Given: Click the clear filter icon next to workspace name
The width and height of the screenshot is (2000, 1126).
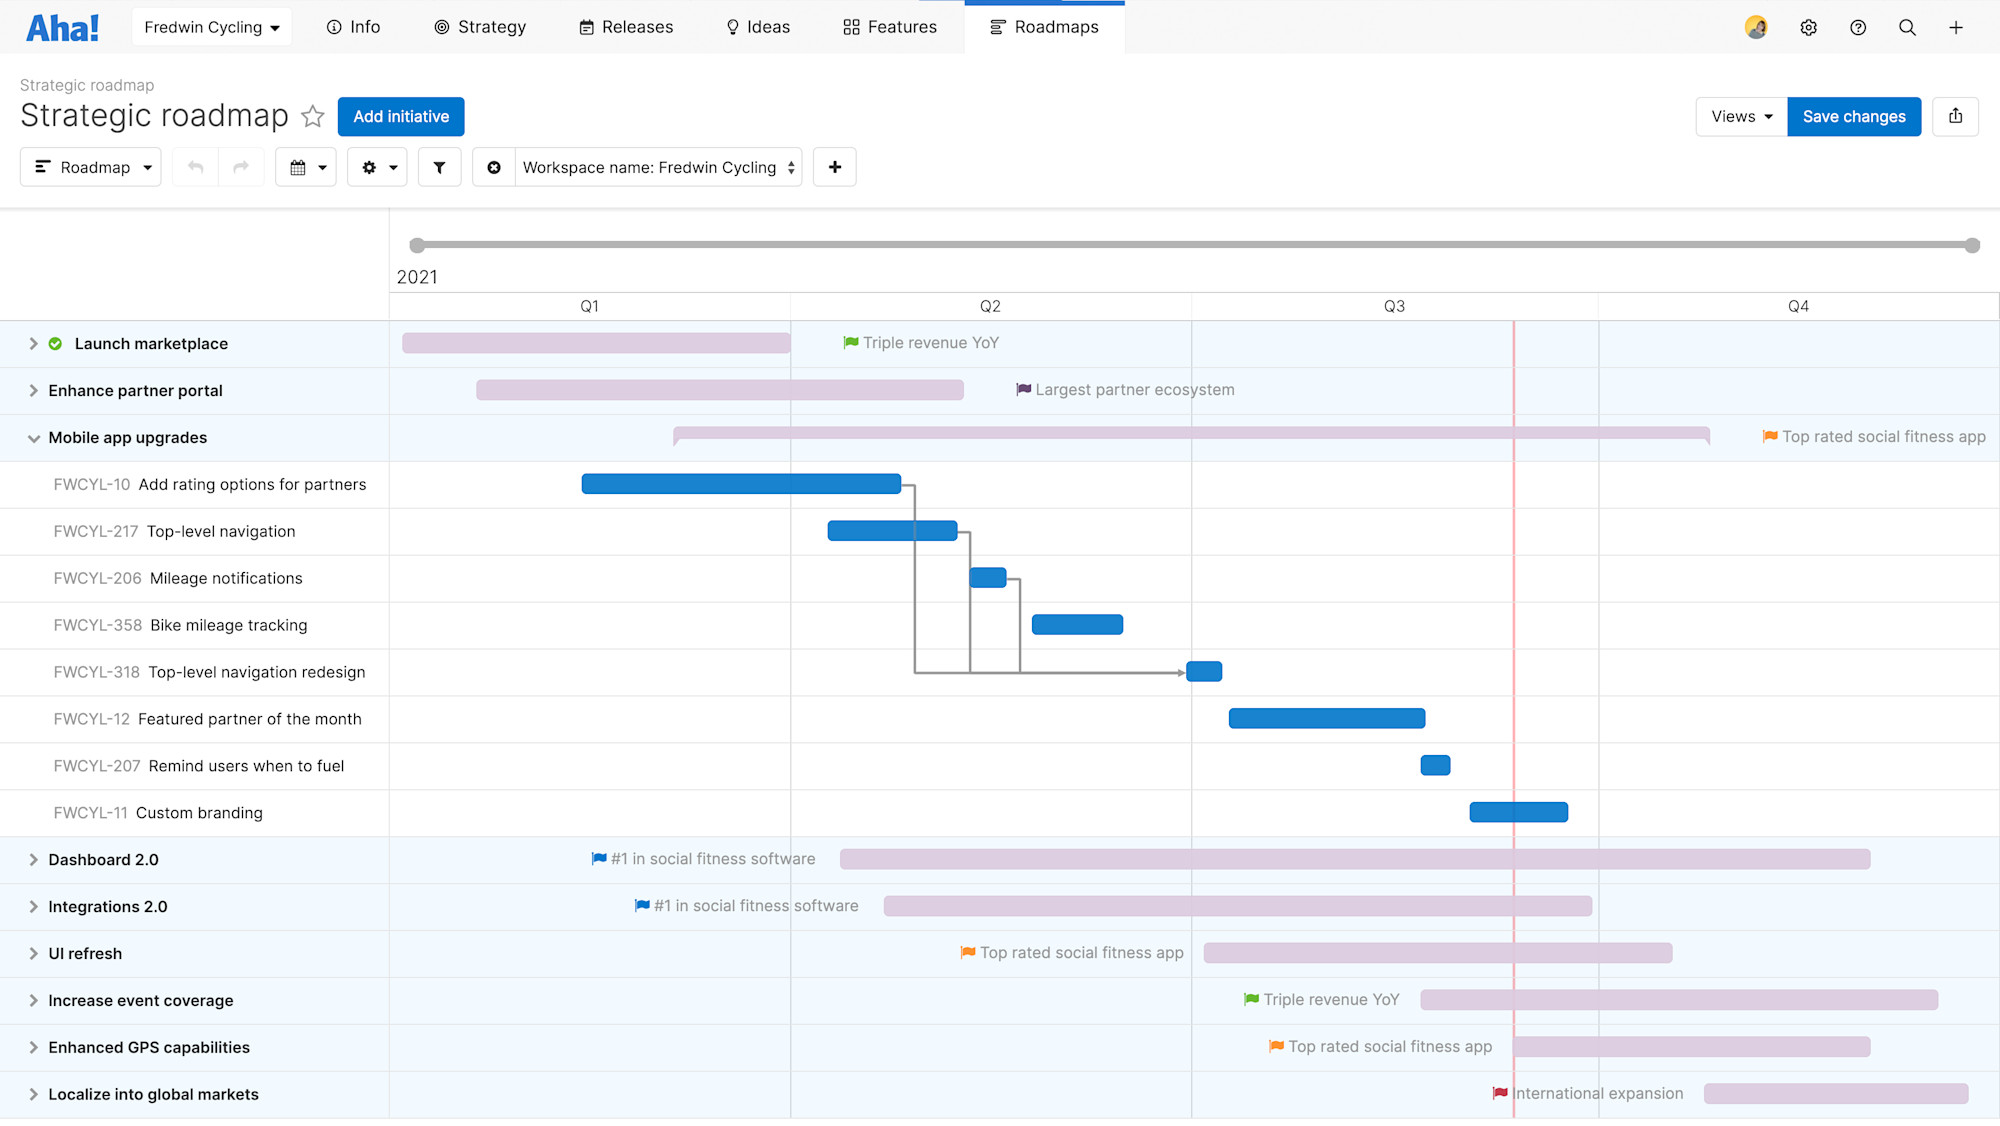Looking at the screenshot, I should [x=494, y=167].
